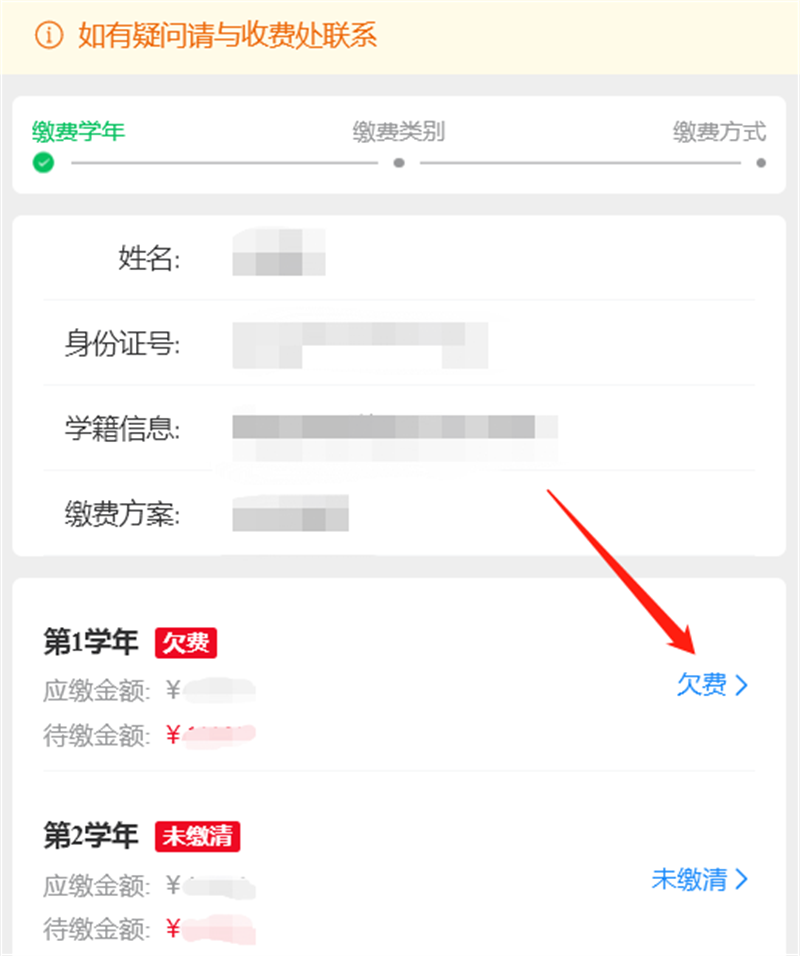Click the gray step dot under 缴费方式
The height and width of the screenshot is (956, 800).
pos(760,163)
